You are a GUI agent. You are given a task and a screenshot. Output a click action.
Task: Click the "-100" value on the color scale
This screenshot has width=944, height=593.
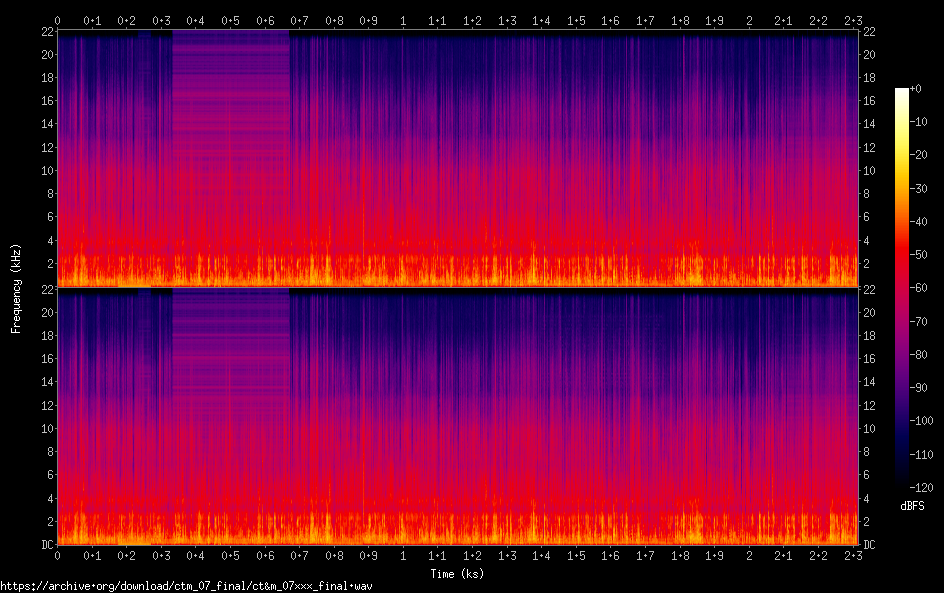click(x=922, y=421)
